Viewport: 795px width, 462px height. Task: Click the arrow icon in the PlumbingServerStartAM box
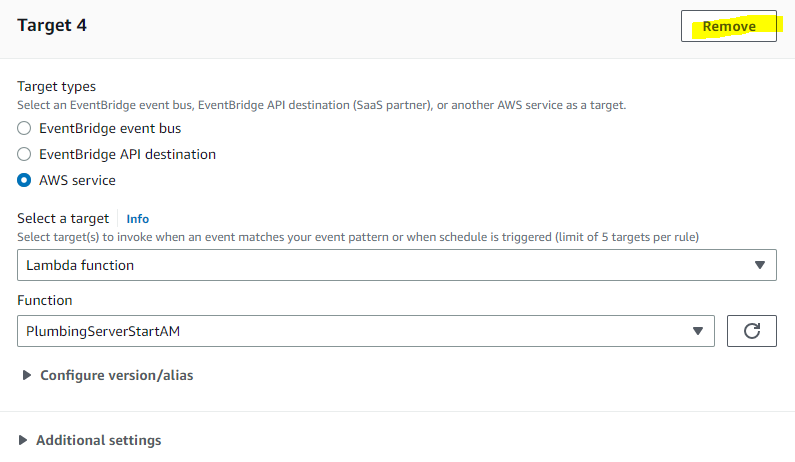pos(697,332)
